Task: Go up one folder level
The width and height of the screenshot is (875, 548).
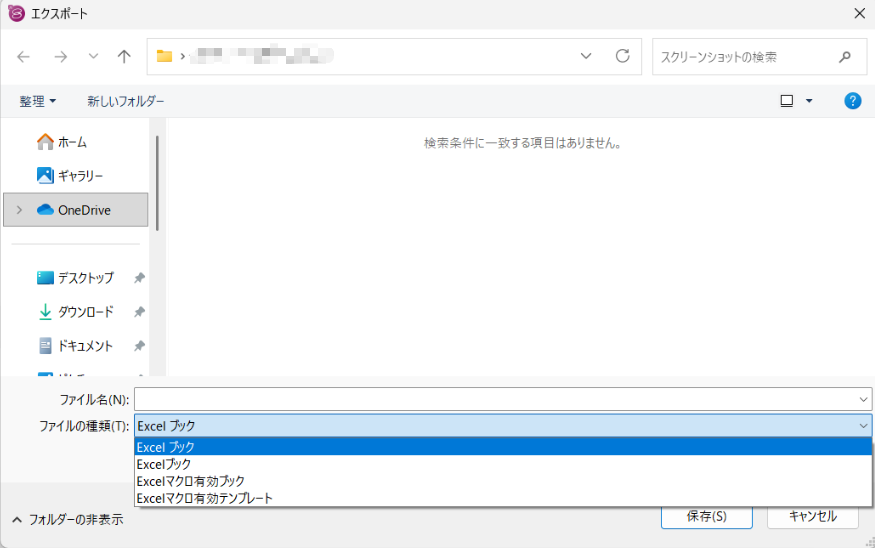Action: tap(124, 56)
